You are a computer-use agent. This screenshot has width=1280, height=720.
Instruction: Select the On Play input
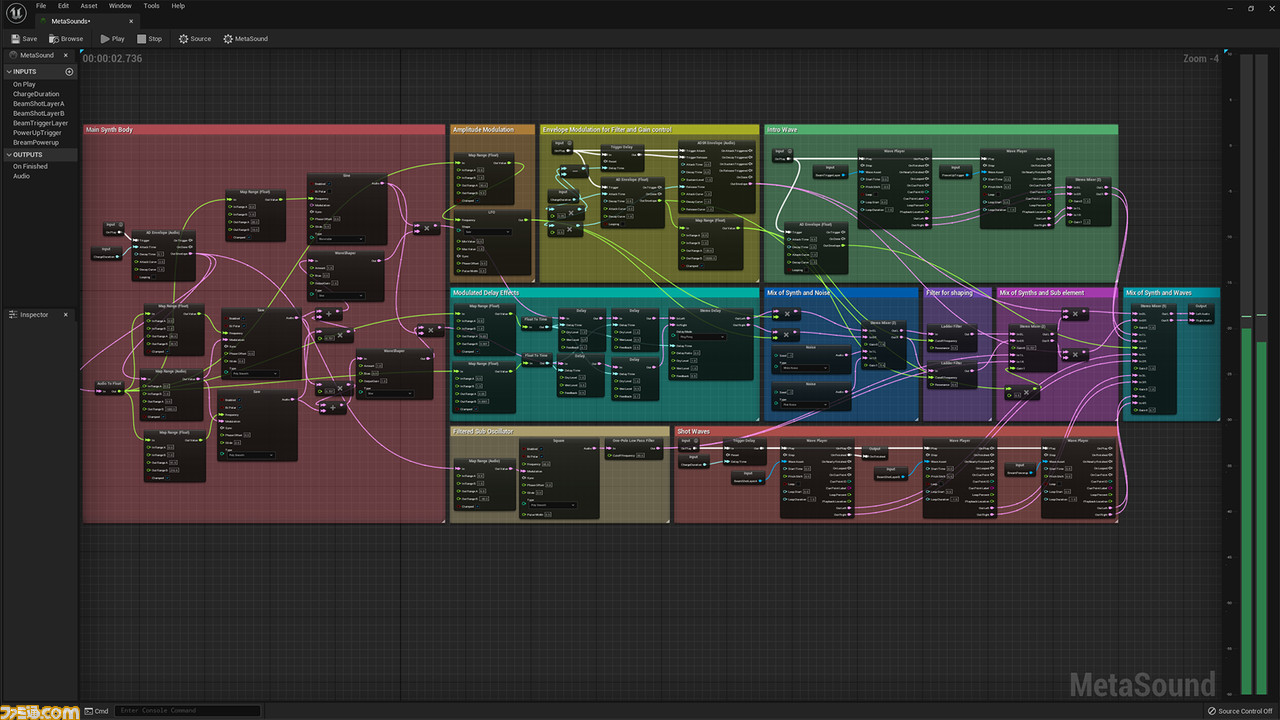coord(24,84)
